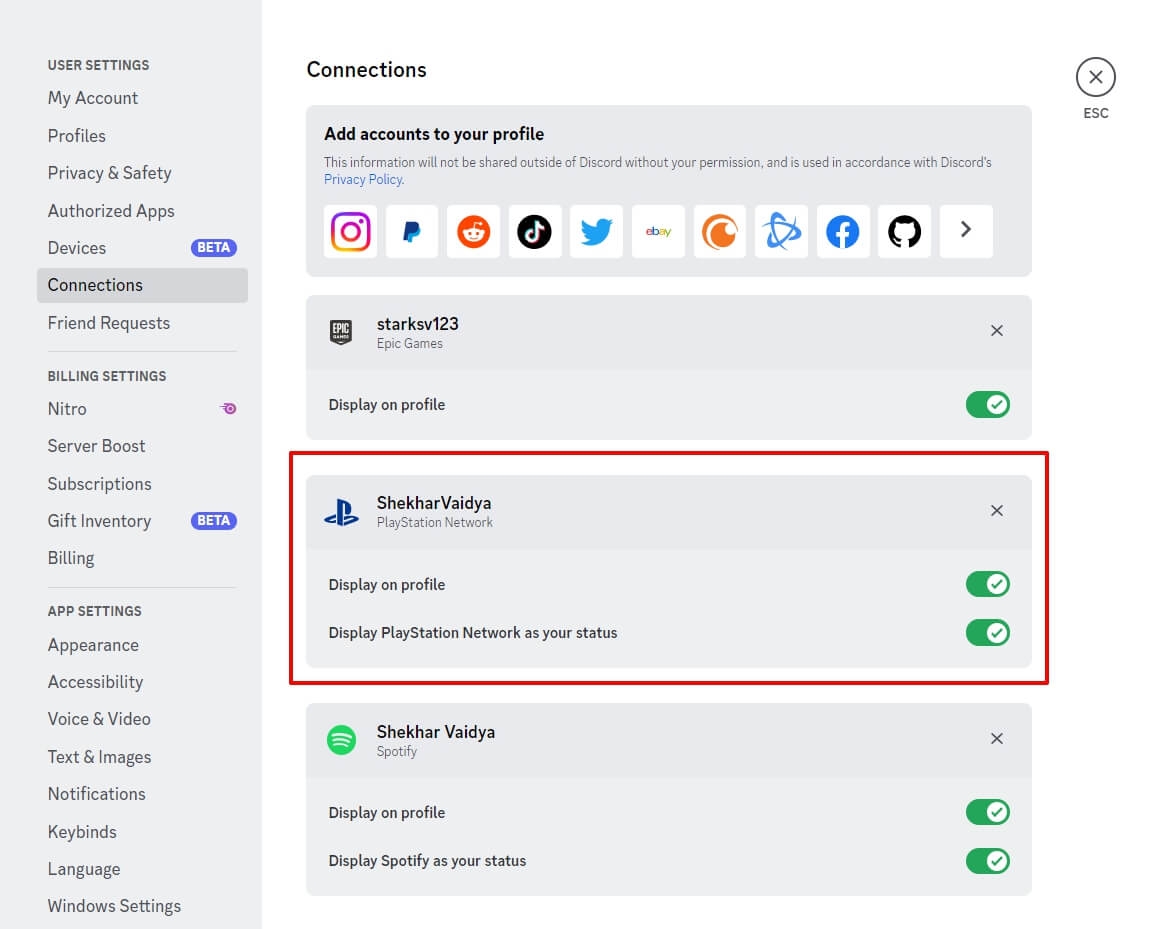Remove the ShekharVaidya PlayStation Network connection
The width and height of the screenshot is (1154, 929).
coord(997,510)
